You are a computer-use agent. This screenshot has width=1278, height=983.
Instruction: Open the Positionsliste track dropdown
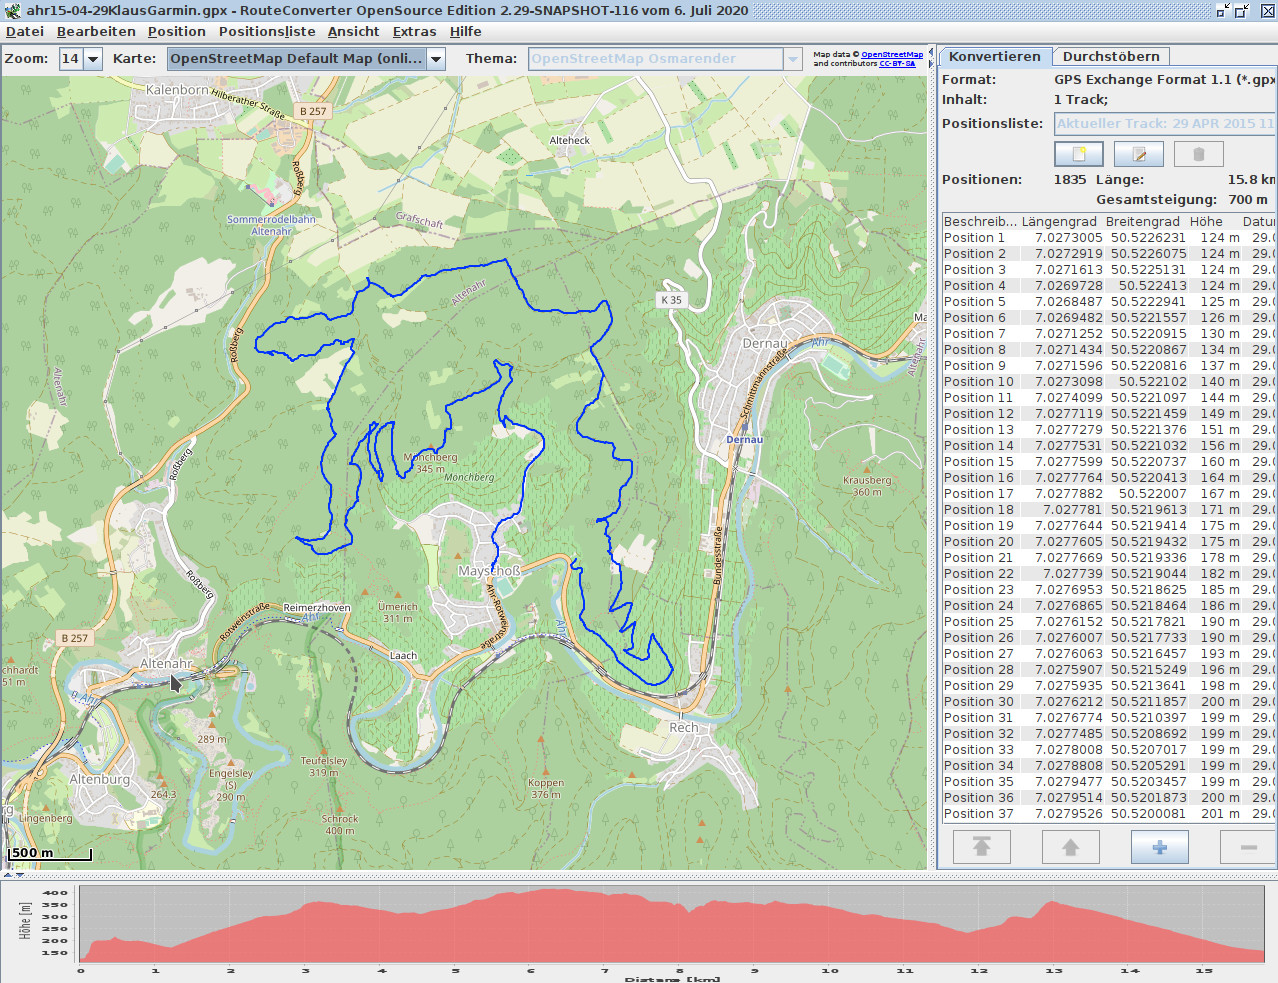tap(1166, 123)
